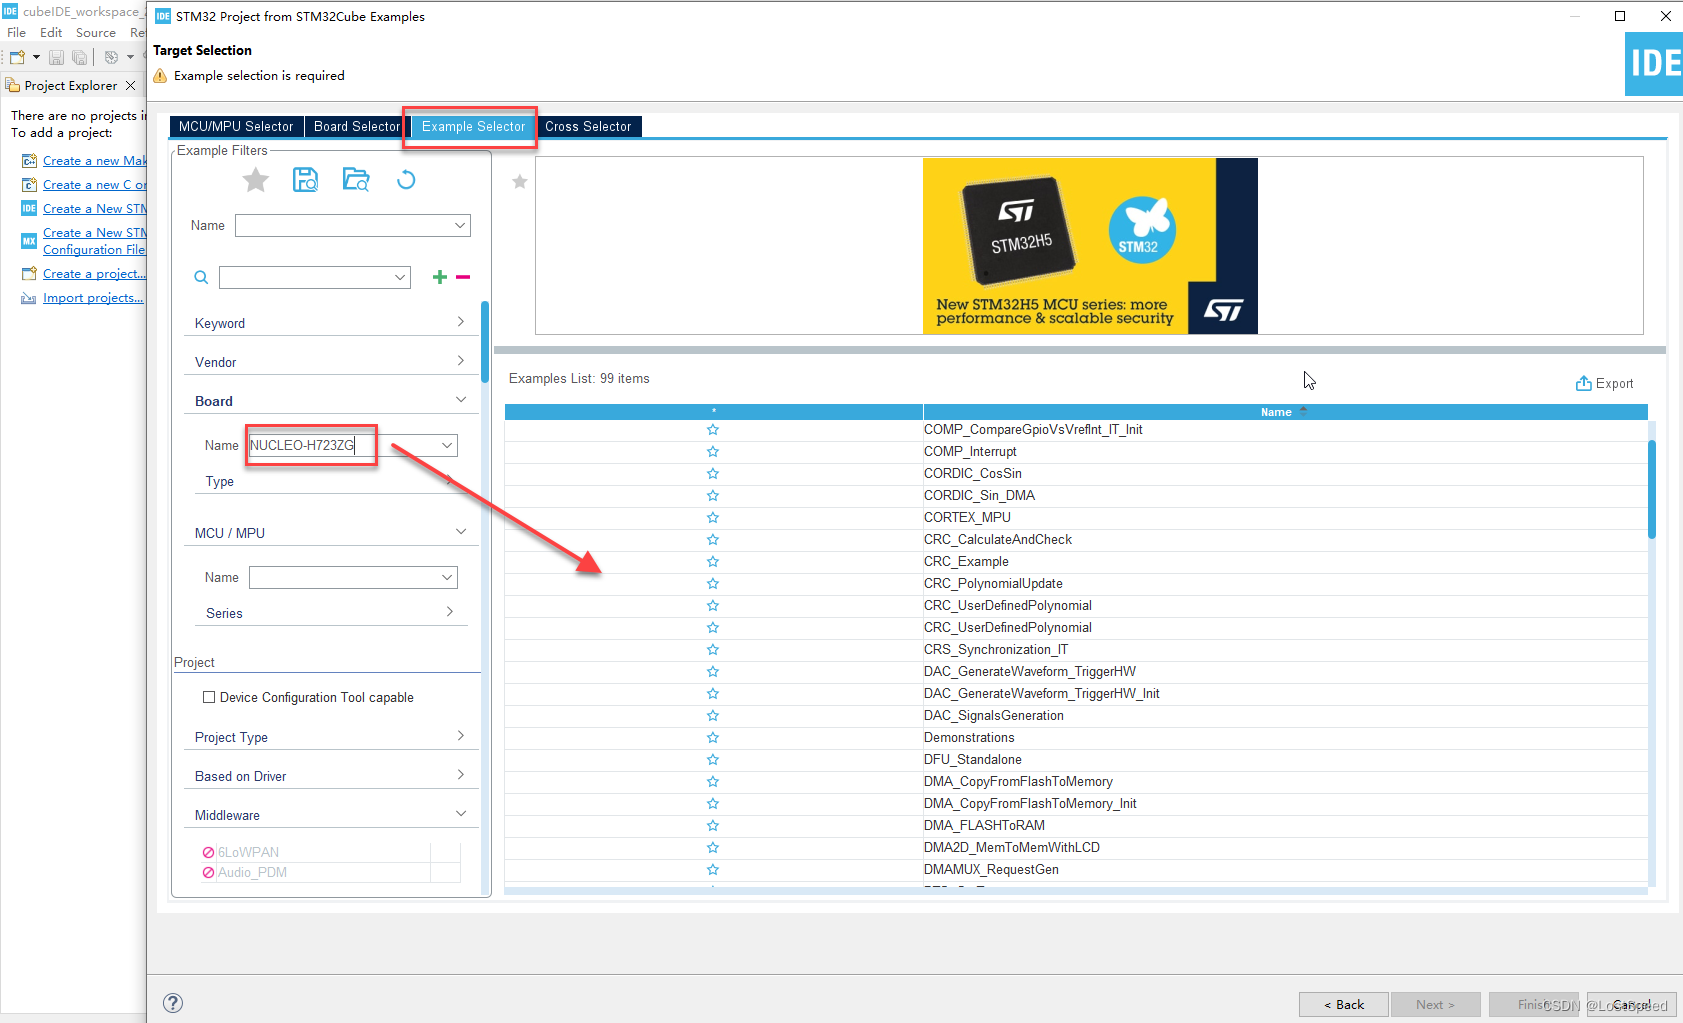Open the example Name filter dropdown
Viewport: 1683px width, 1023px height.
[x=460, y=225]
